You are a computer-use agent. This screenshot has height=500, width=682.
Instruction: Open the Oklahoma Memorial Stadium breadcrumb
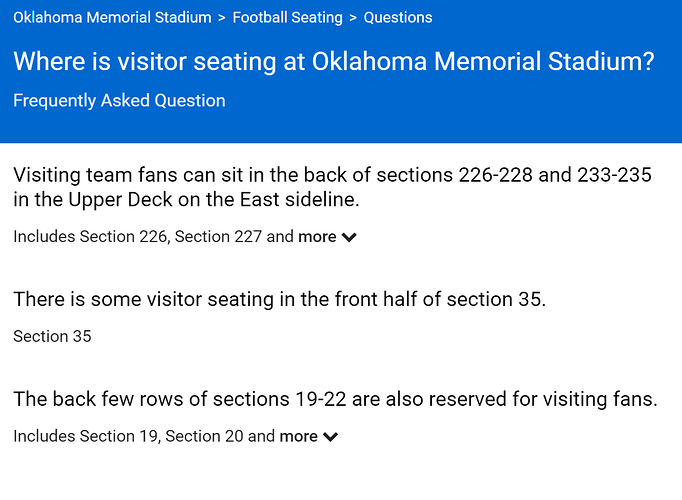pos(112,17)
